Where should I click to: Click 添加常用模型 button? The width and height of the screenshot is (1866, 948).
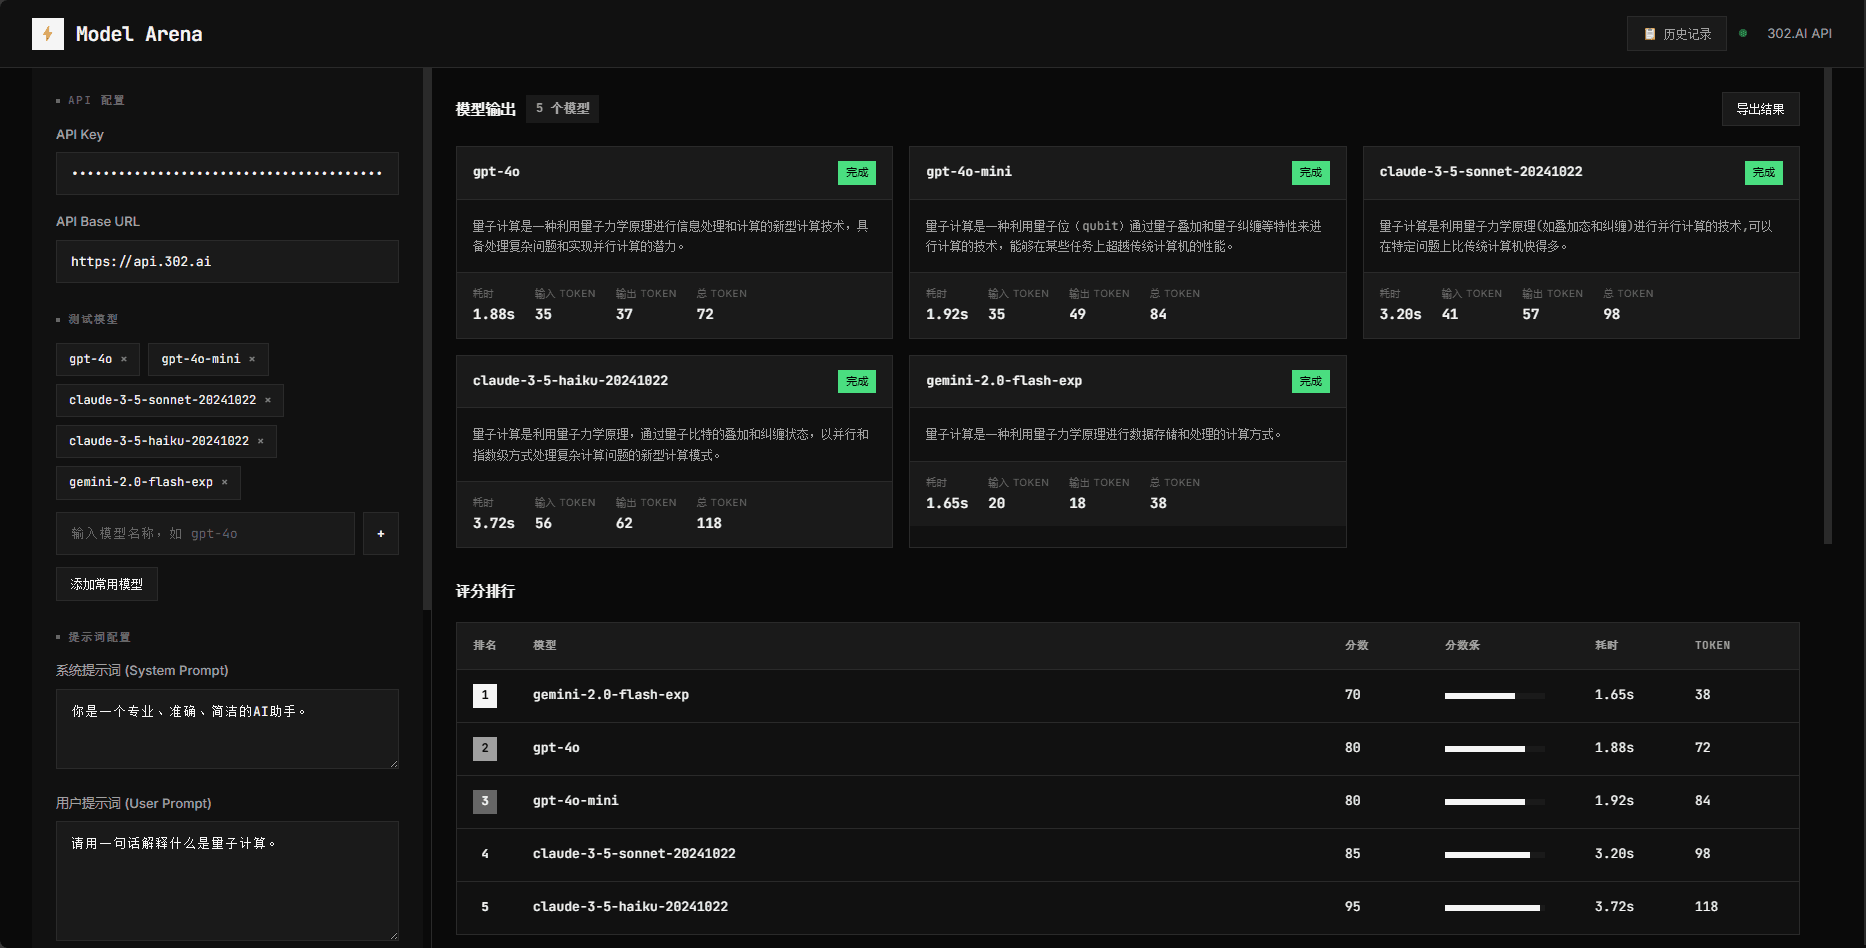[107, 584]
